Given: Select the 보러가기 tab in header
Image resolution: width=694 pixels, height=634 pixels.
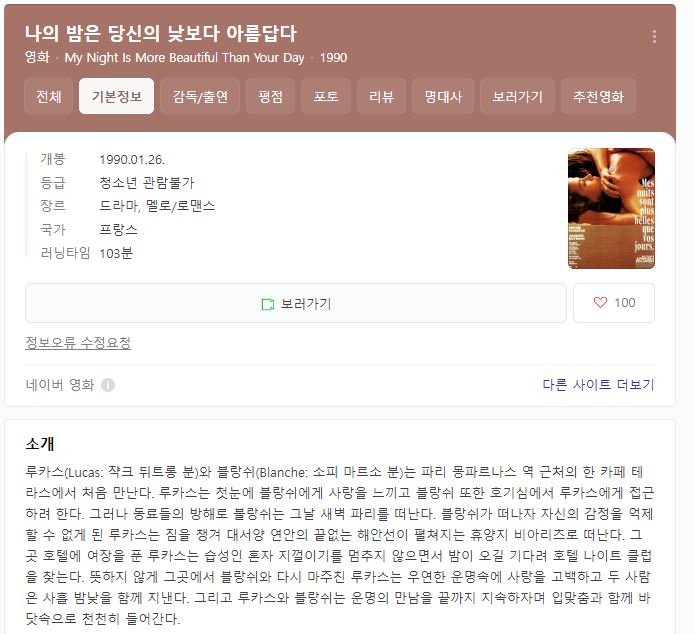Looking at the screenshot, I should (x=517, y=96).
